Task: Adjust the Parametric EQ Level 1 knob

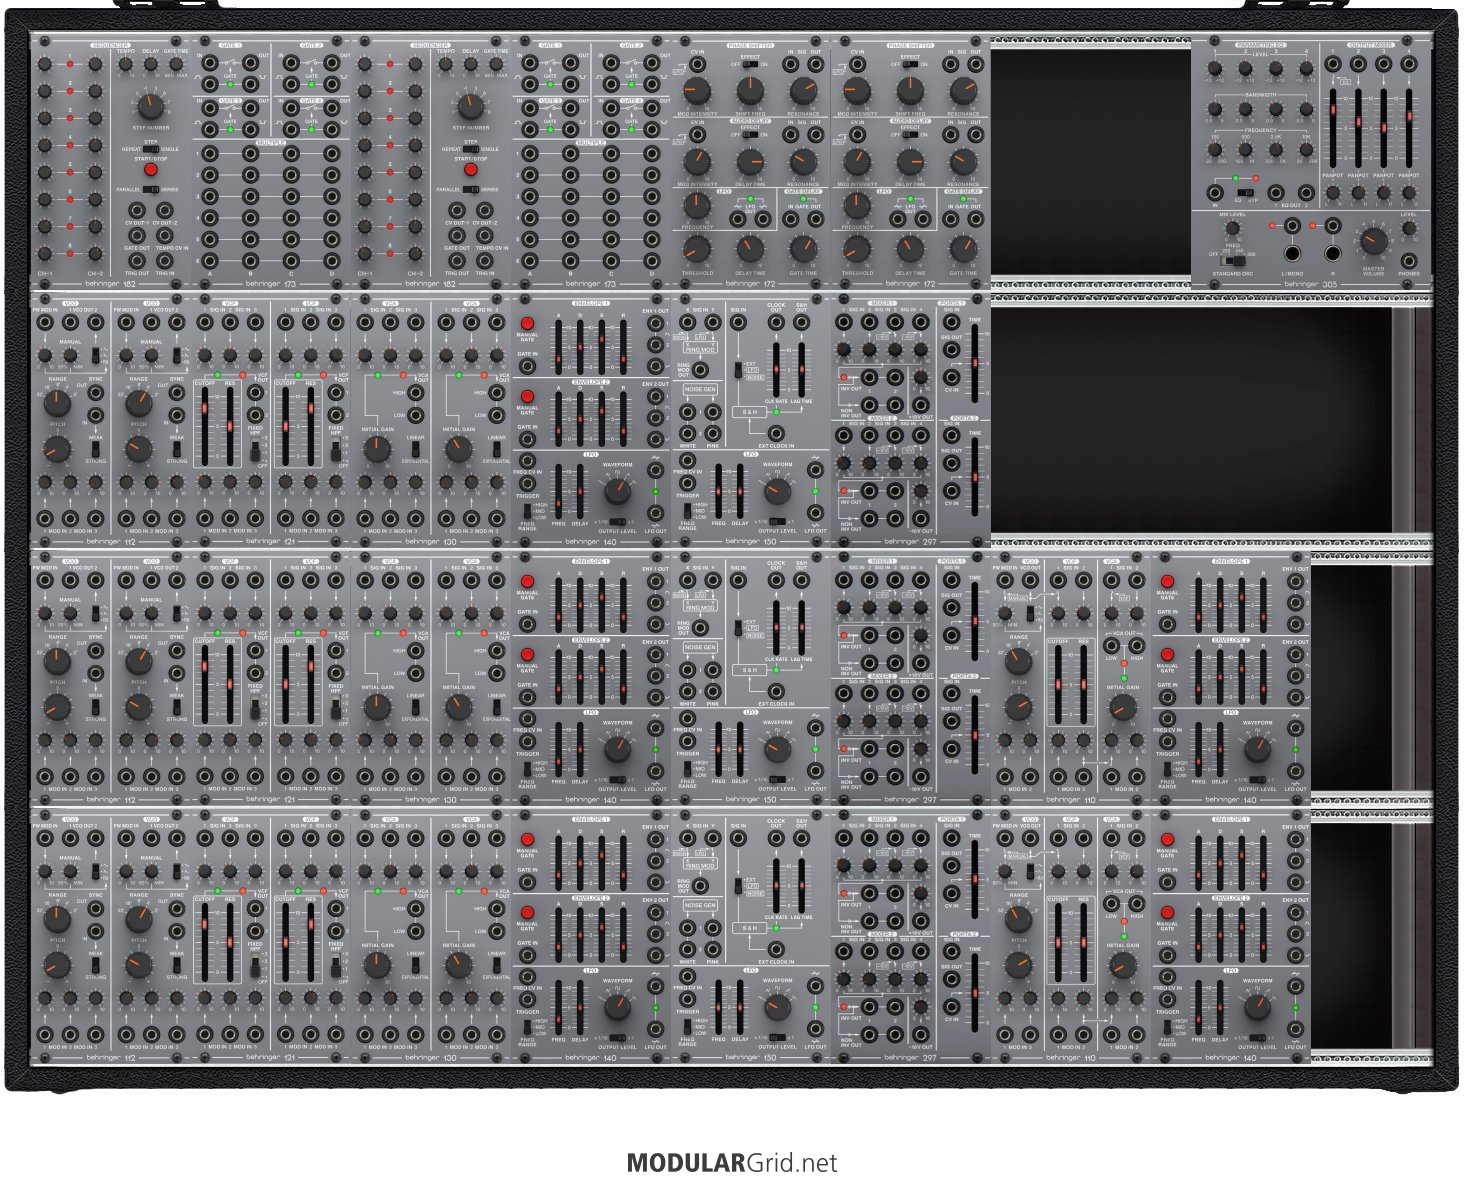Action: pos(1214,68)
